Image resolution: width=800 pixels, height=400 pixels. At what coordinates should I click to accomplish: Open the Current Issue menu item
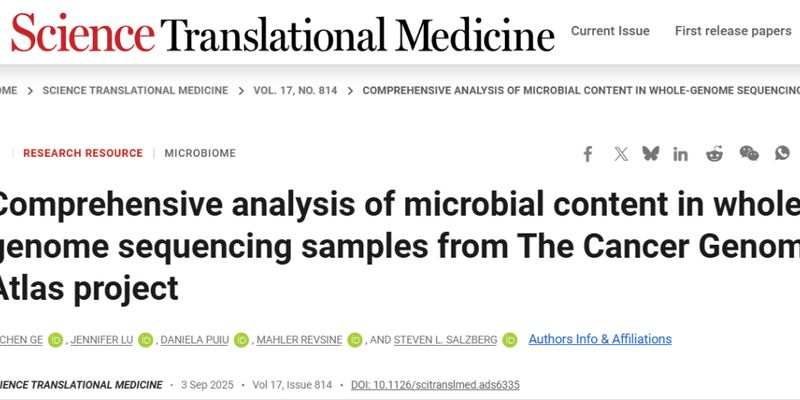pos(610,31)
